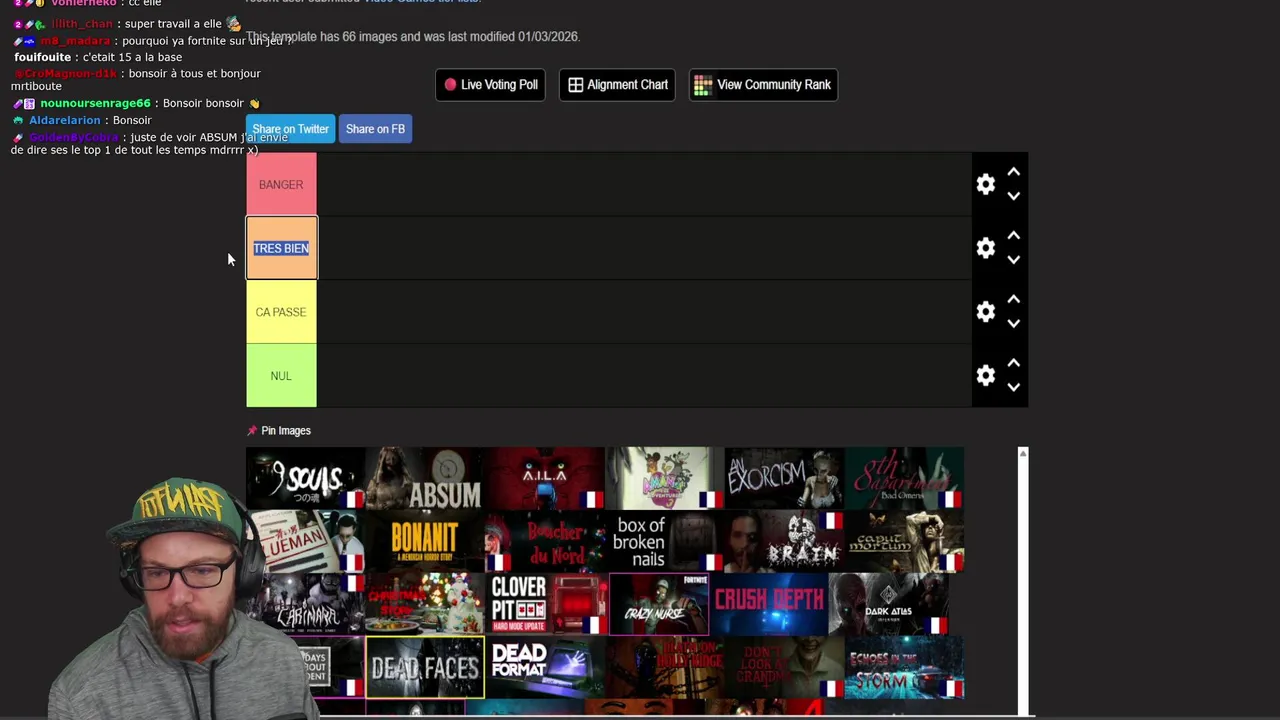Pick the A.I.L.A game image
The width and height of the screenshot is (1280, 720).
click(x=545, y=478)
